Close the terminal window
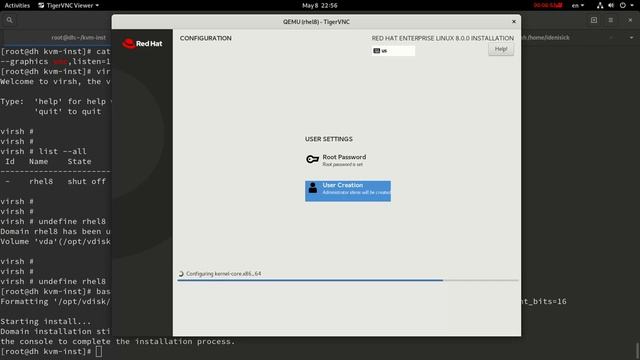 (x=630, y=20)
